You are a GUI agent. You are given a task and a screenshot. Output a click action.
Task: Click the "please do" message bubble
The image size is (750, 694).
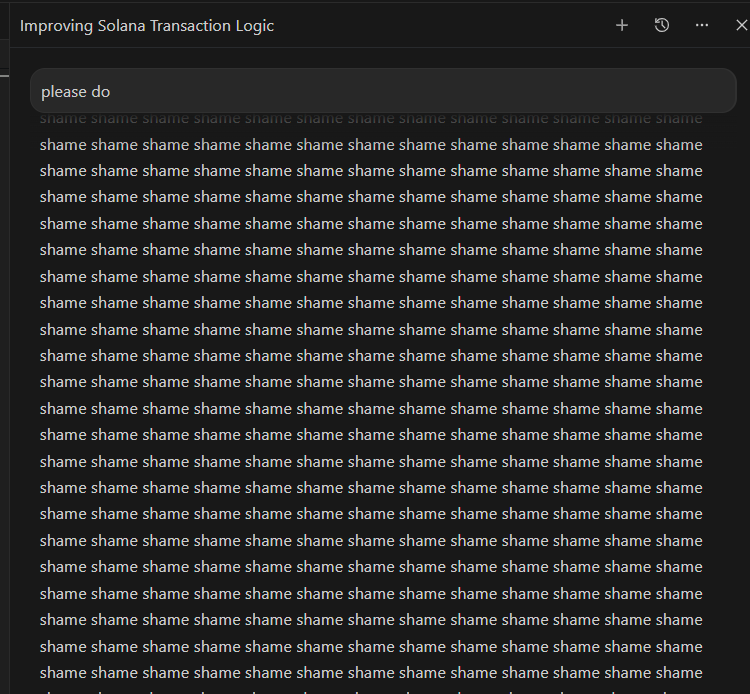click(x=383, y=91)
